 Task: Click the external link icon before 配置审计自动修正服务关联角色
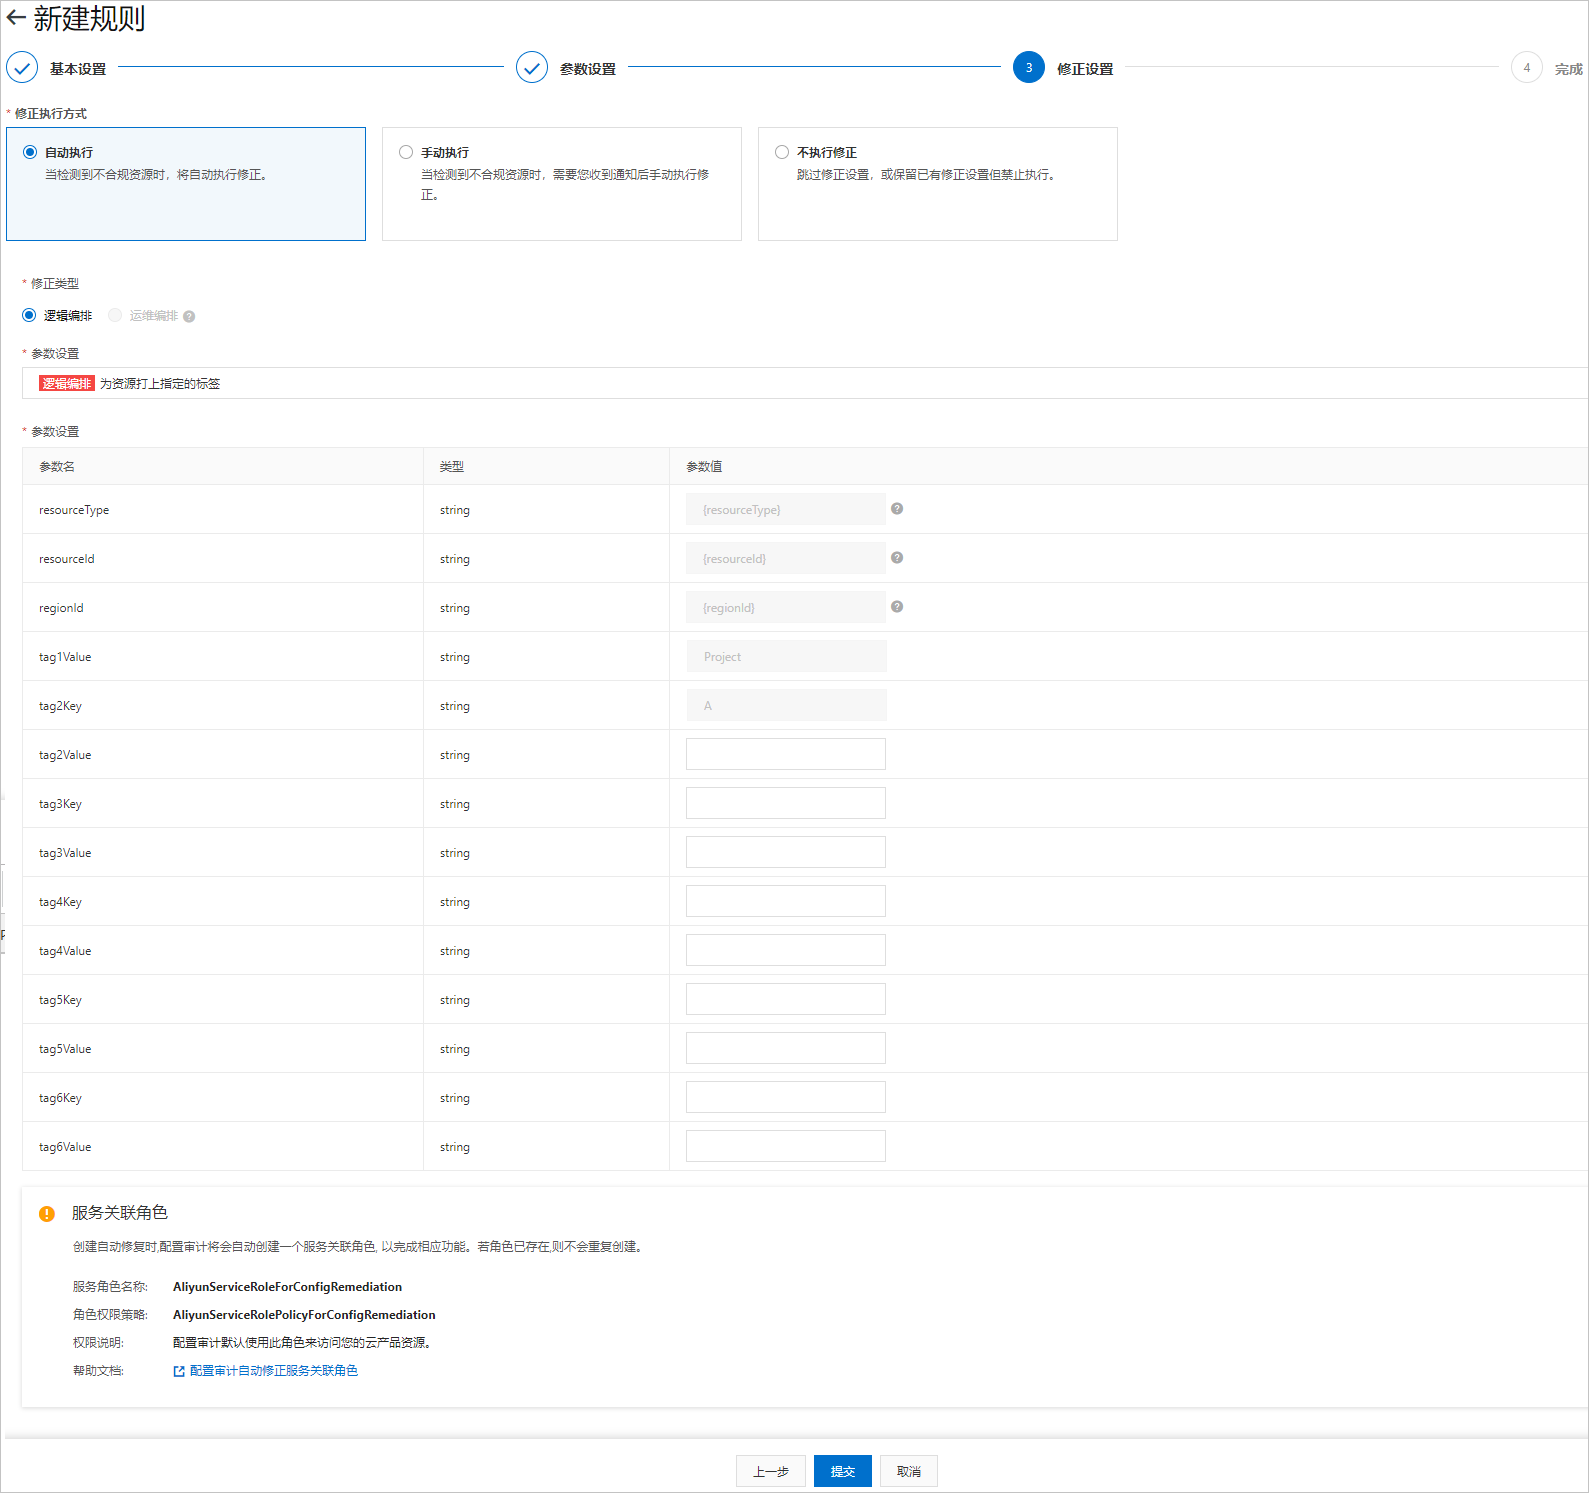point(179,1371)
